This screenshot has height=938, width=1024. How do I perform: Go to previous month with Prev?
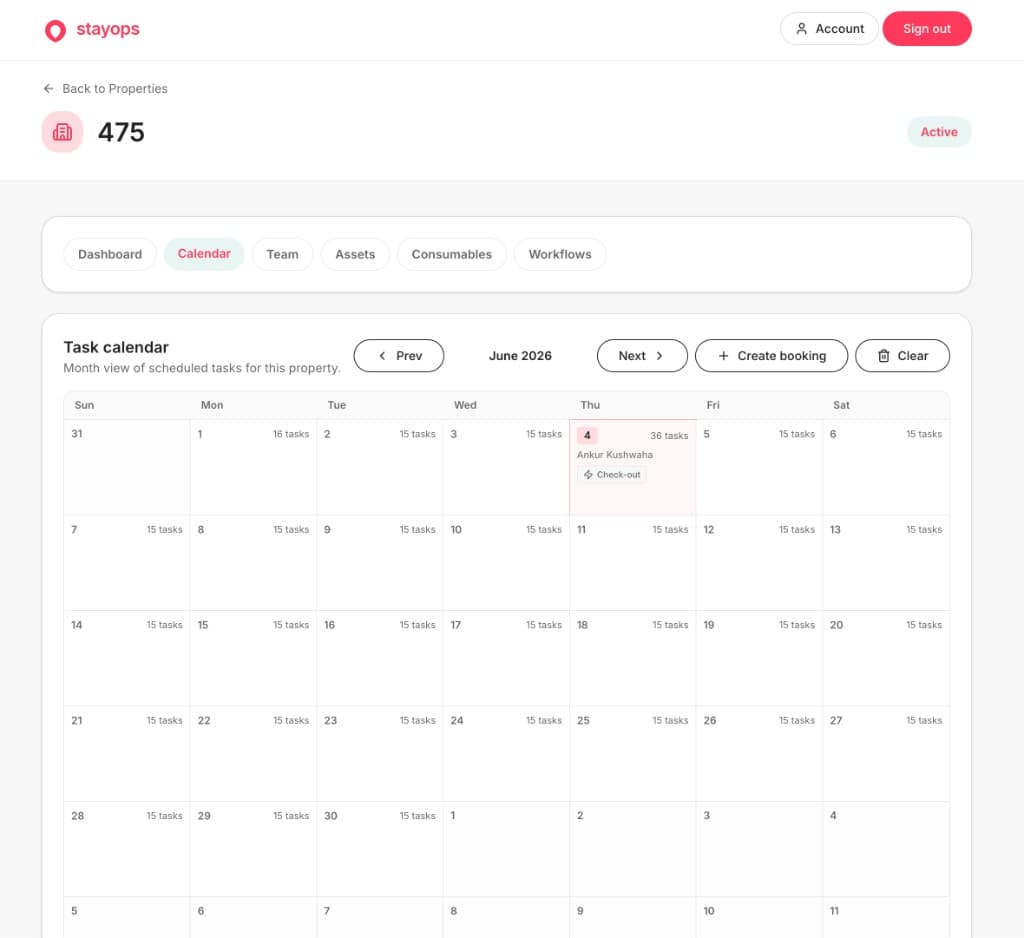pos(399,355)
